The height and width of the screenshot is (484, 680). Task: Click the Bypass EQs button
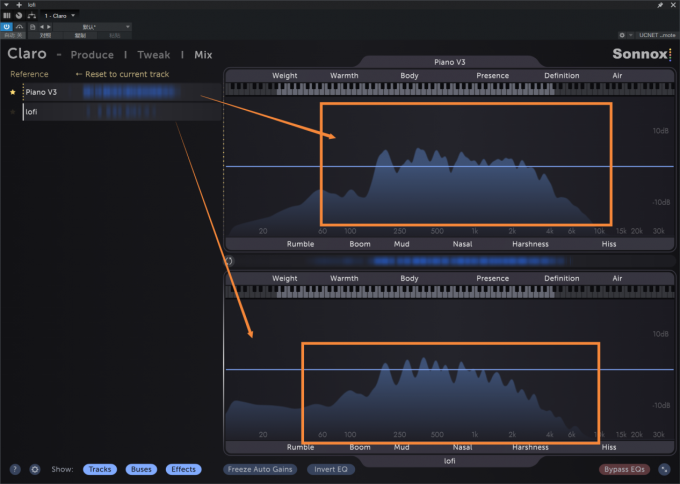click(x=624, y=469)
